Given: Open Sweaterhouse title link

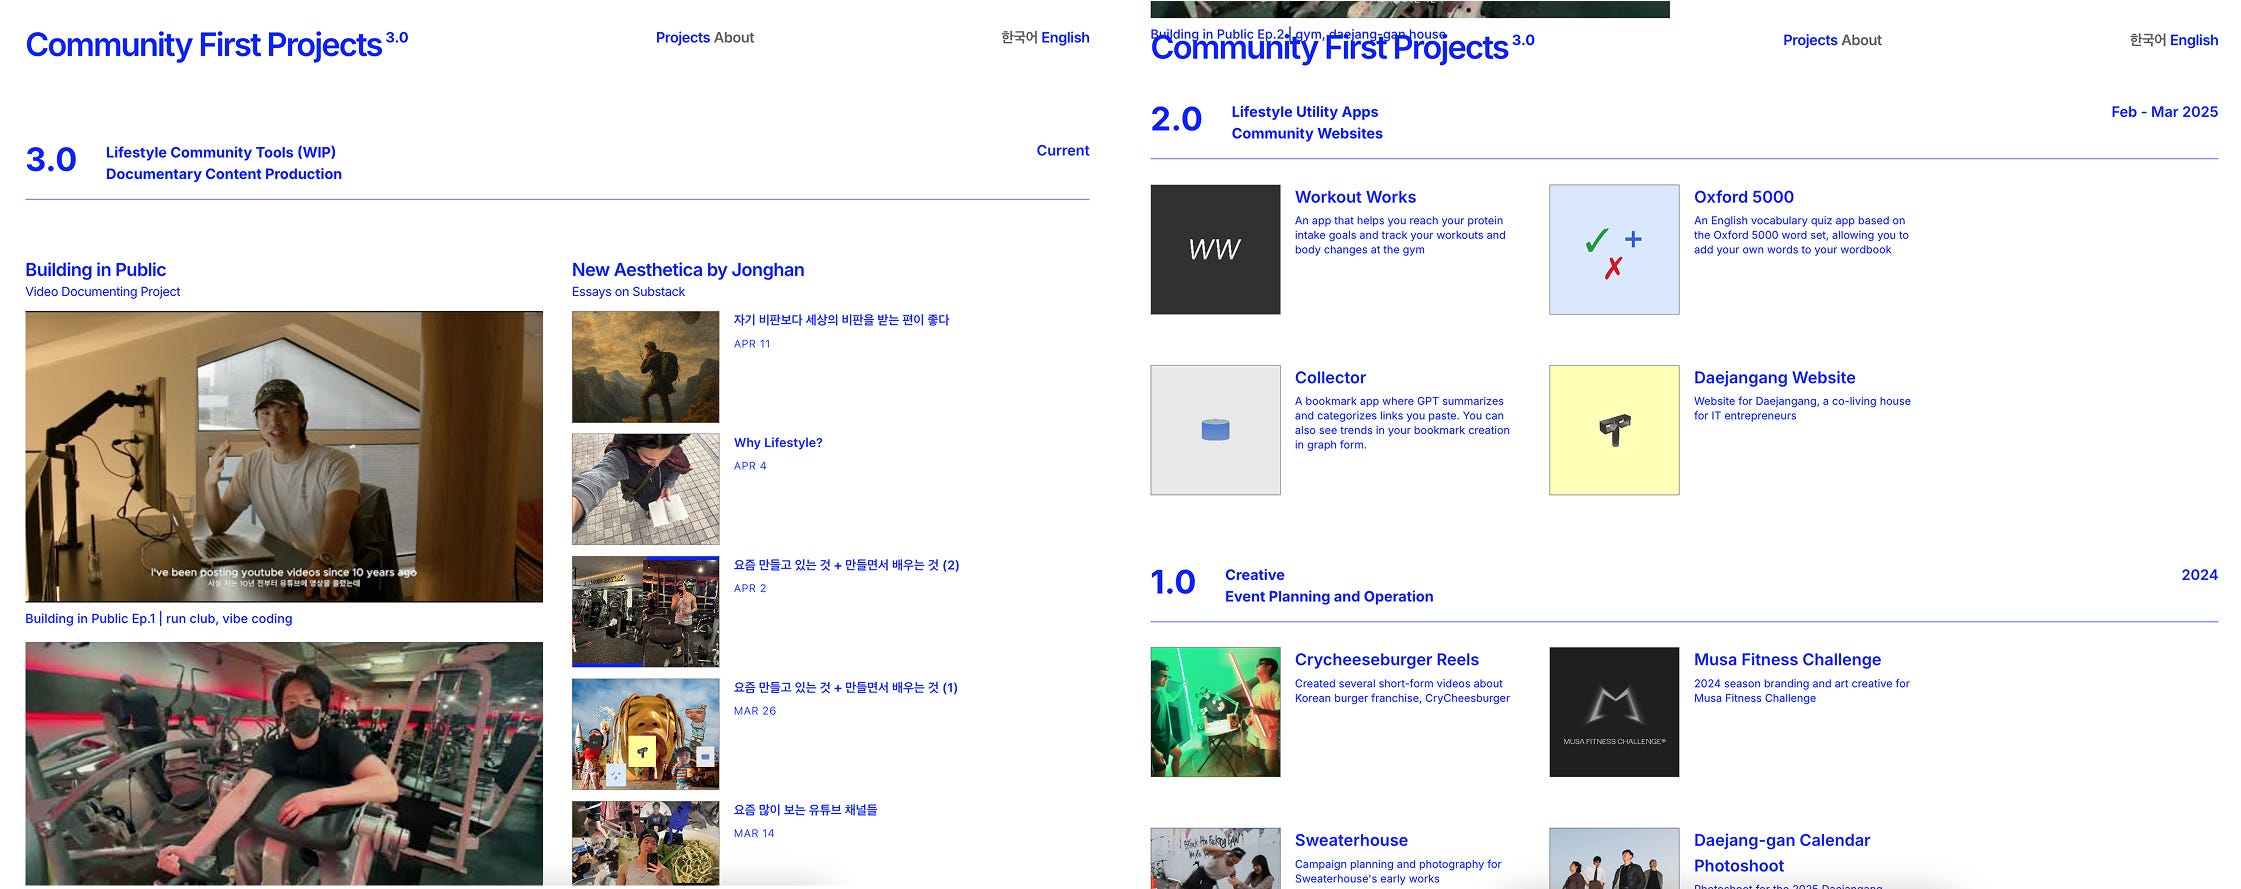Looking at the screenshot, I should tap(1351, 841).
